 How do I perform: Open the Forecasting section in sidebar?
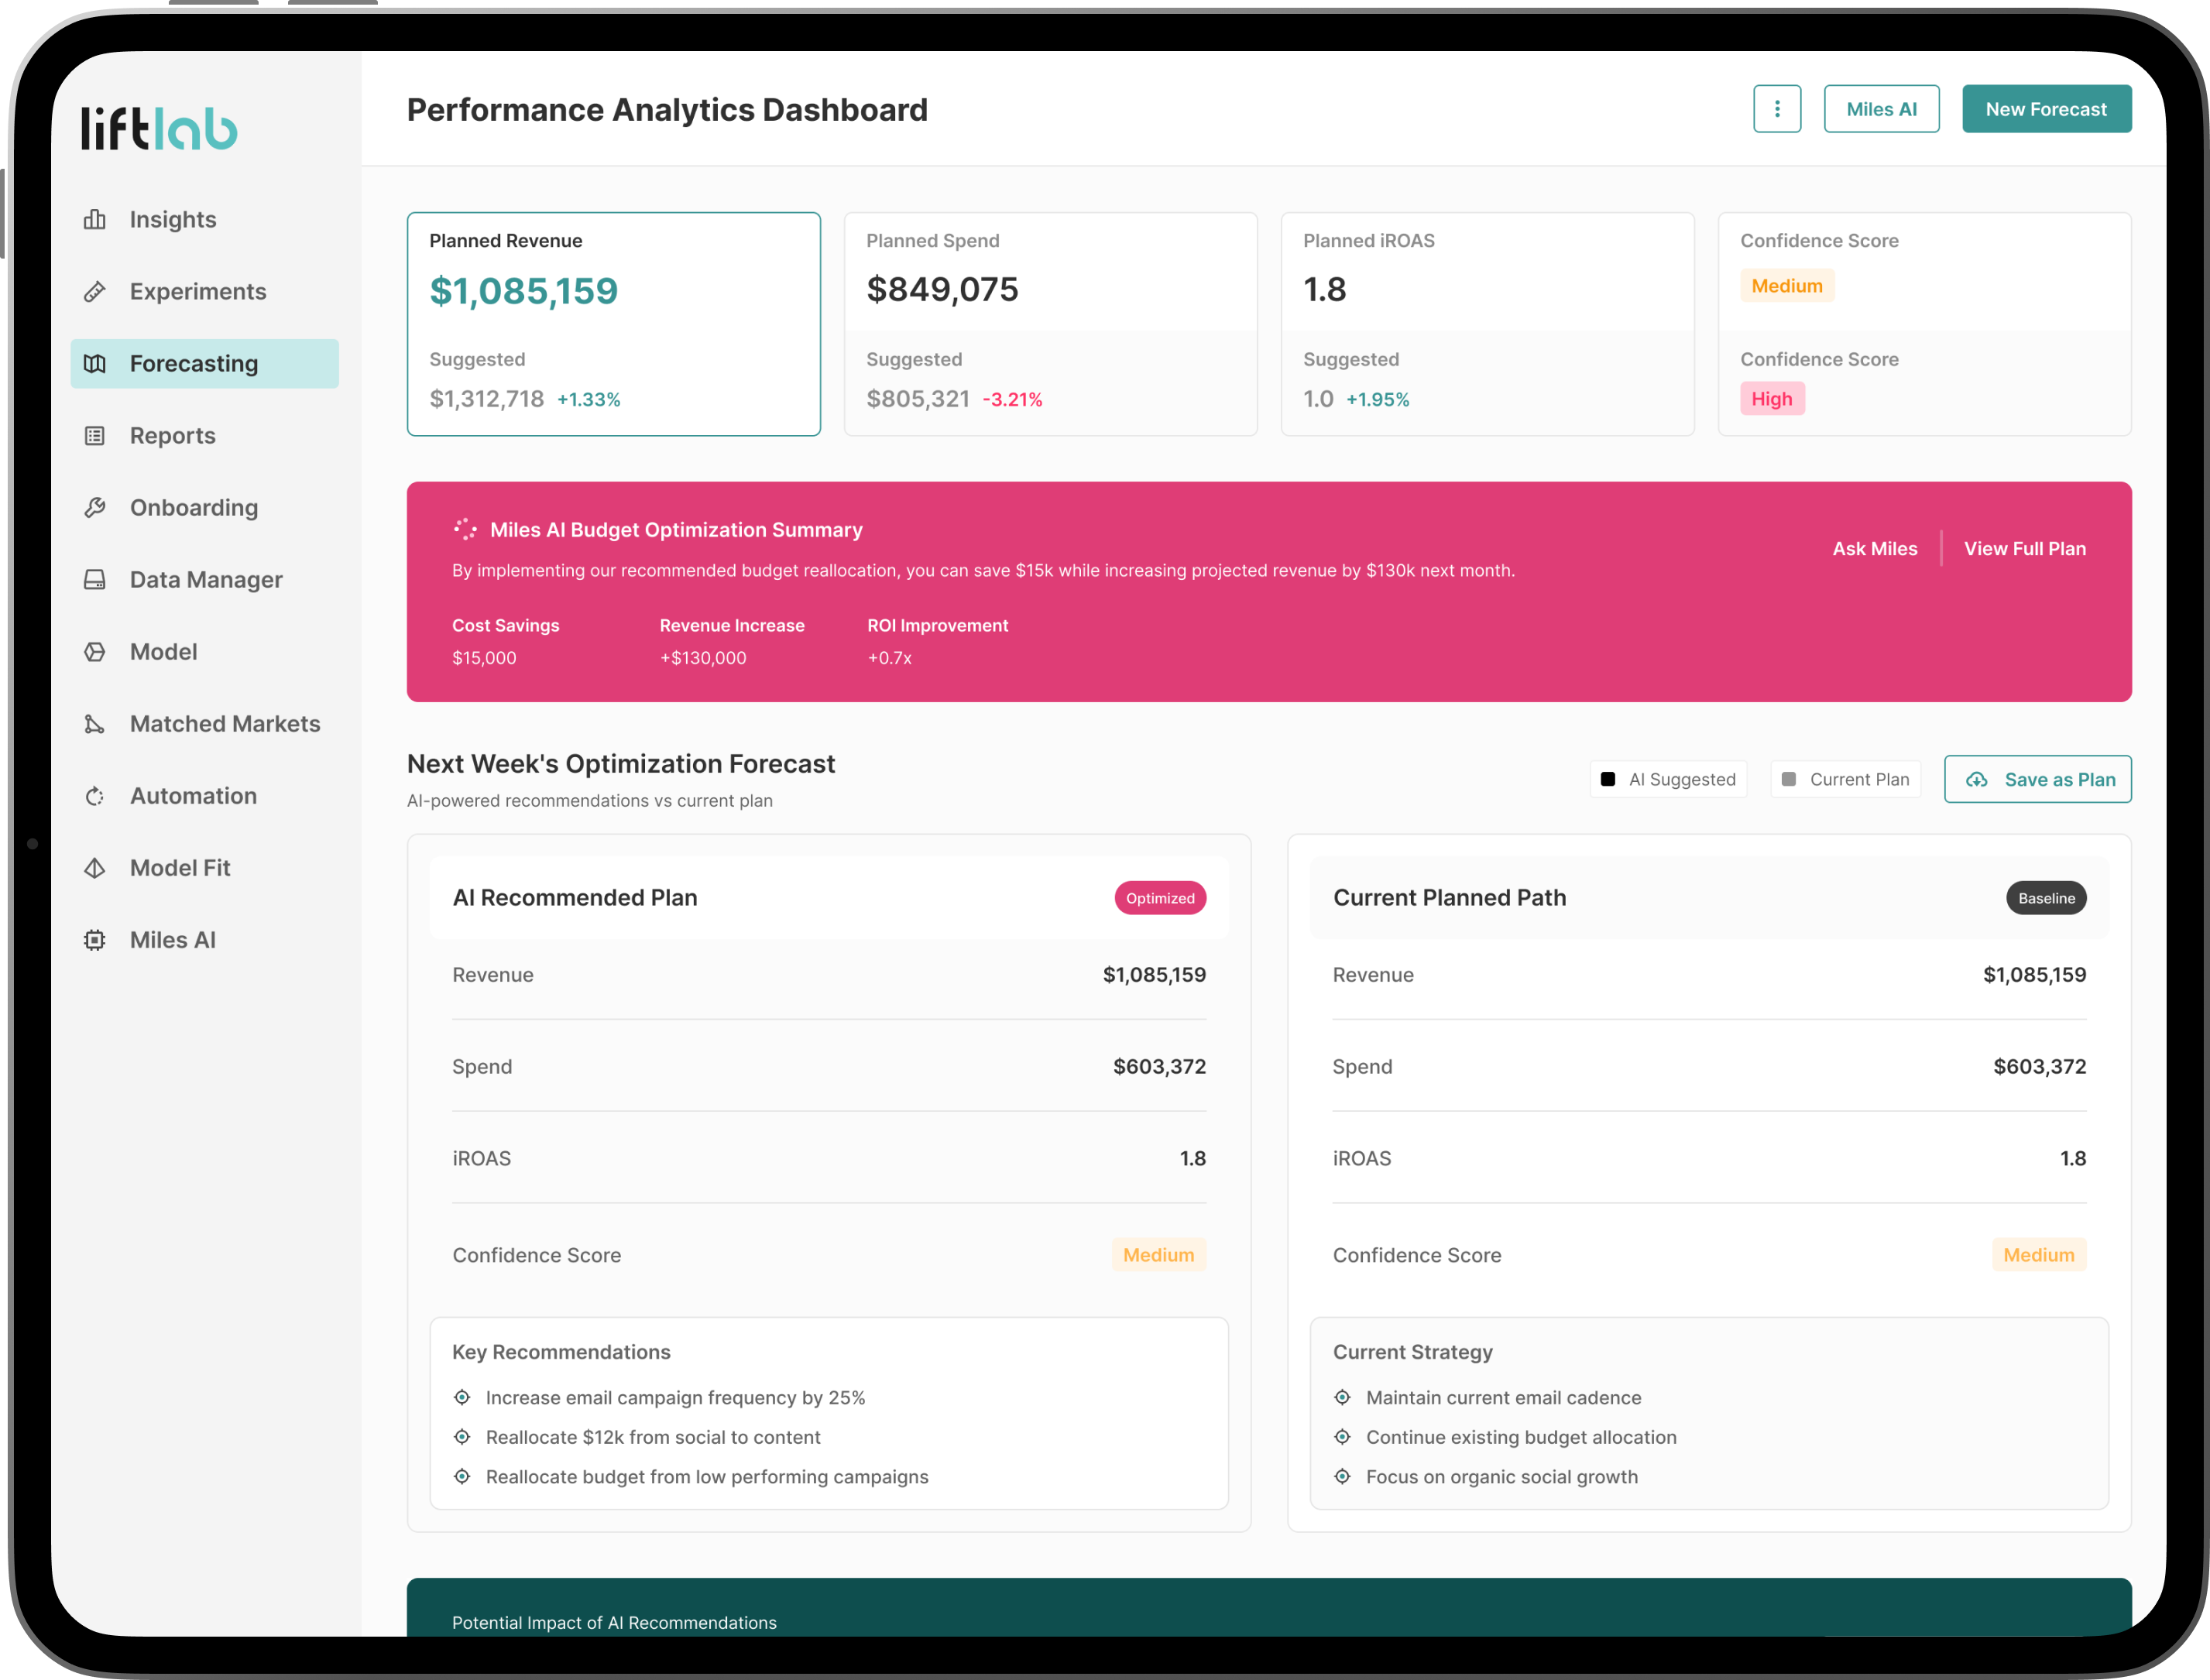point(204,363)
